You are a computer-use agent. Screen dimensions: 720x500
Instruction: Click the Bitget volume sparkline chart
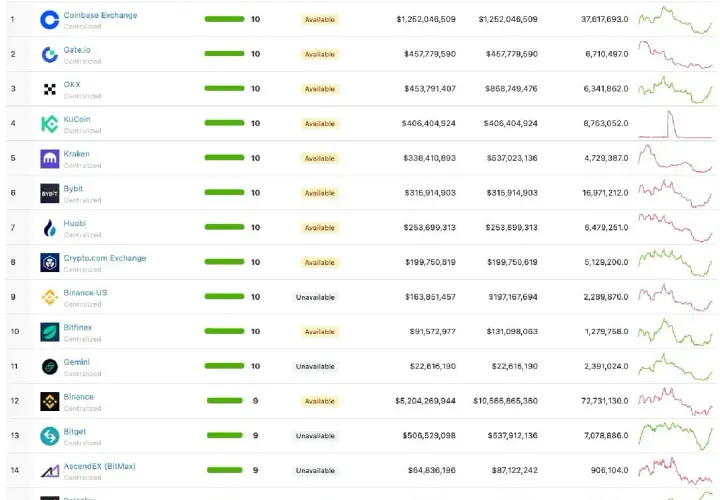[x=675, y=436]
